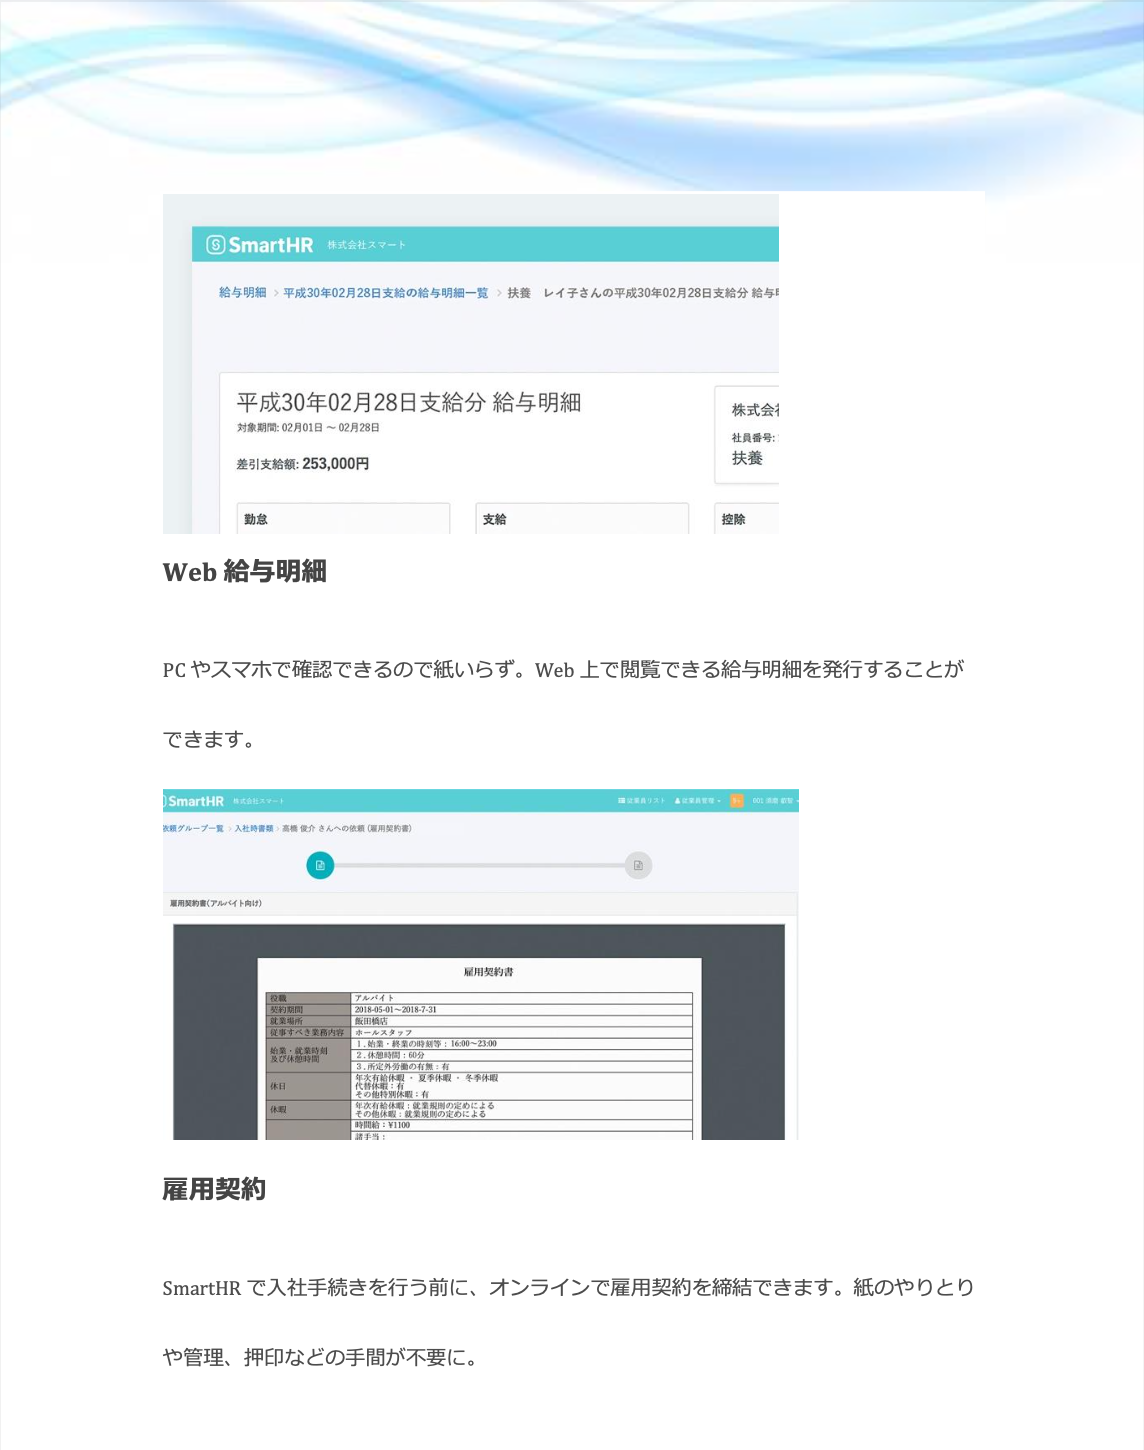Click the SmartHRで入社手続きを行う前に paragraph
1144x1450 pixels.
point(568,1322)
